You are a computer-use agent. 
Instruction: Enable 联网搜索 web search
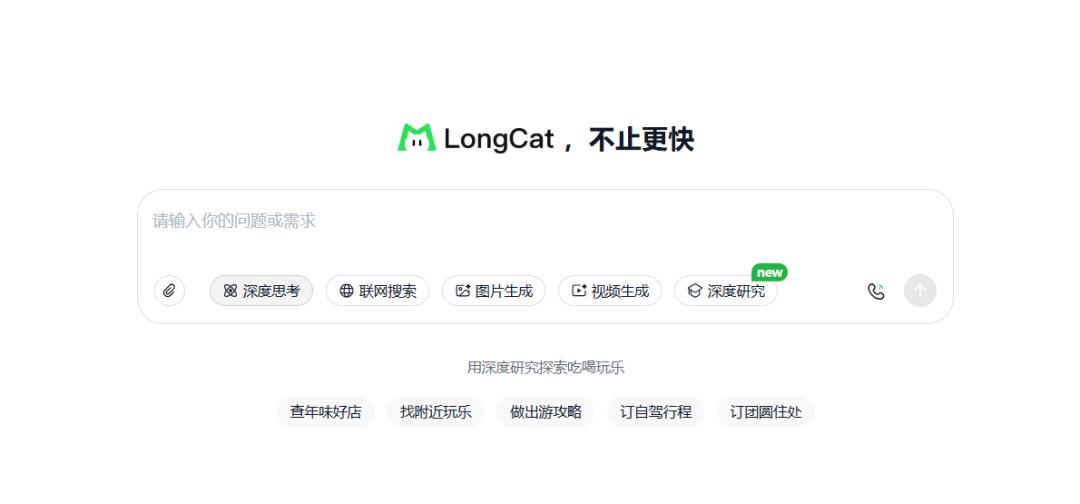click(x=377, y=291)
